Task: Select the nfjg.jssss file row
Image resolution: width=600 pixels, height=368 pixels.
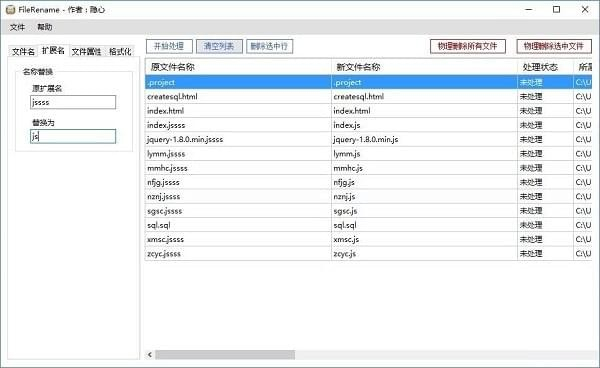Action: coord(368,182)
